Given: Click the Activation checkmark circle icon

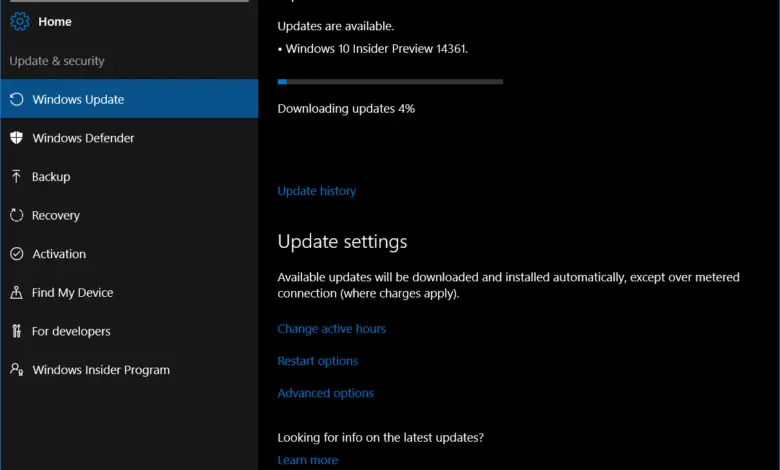Looking at the screenshot, I should coord(16,254).
